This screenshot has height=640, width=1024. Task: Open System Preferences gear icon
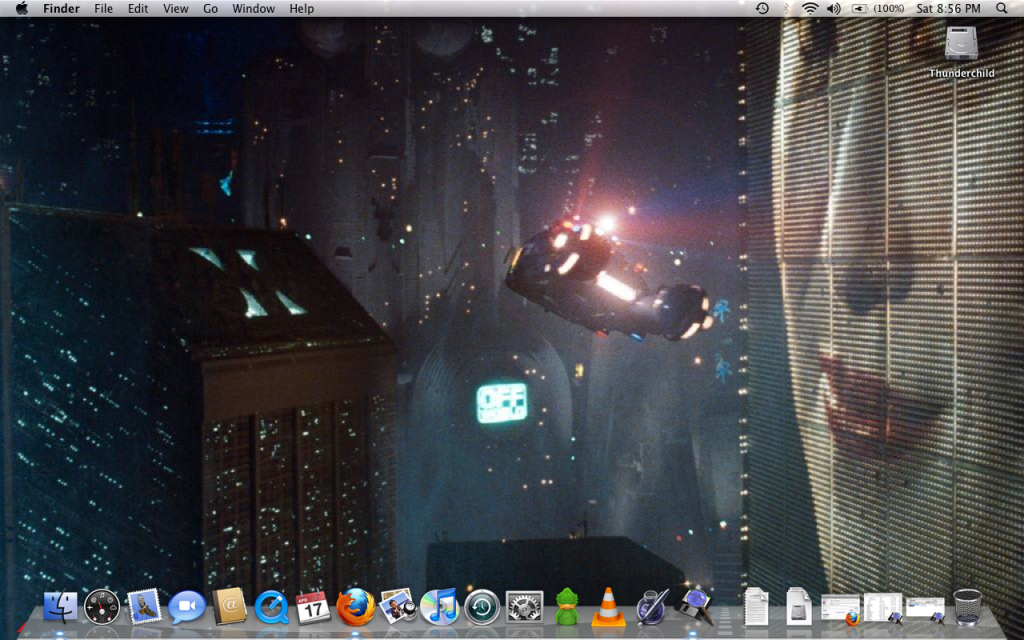pos(524,607)
